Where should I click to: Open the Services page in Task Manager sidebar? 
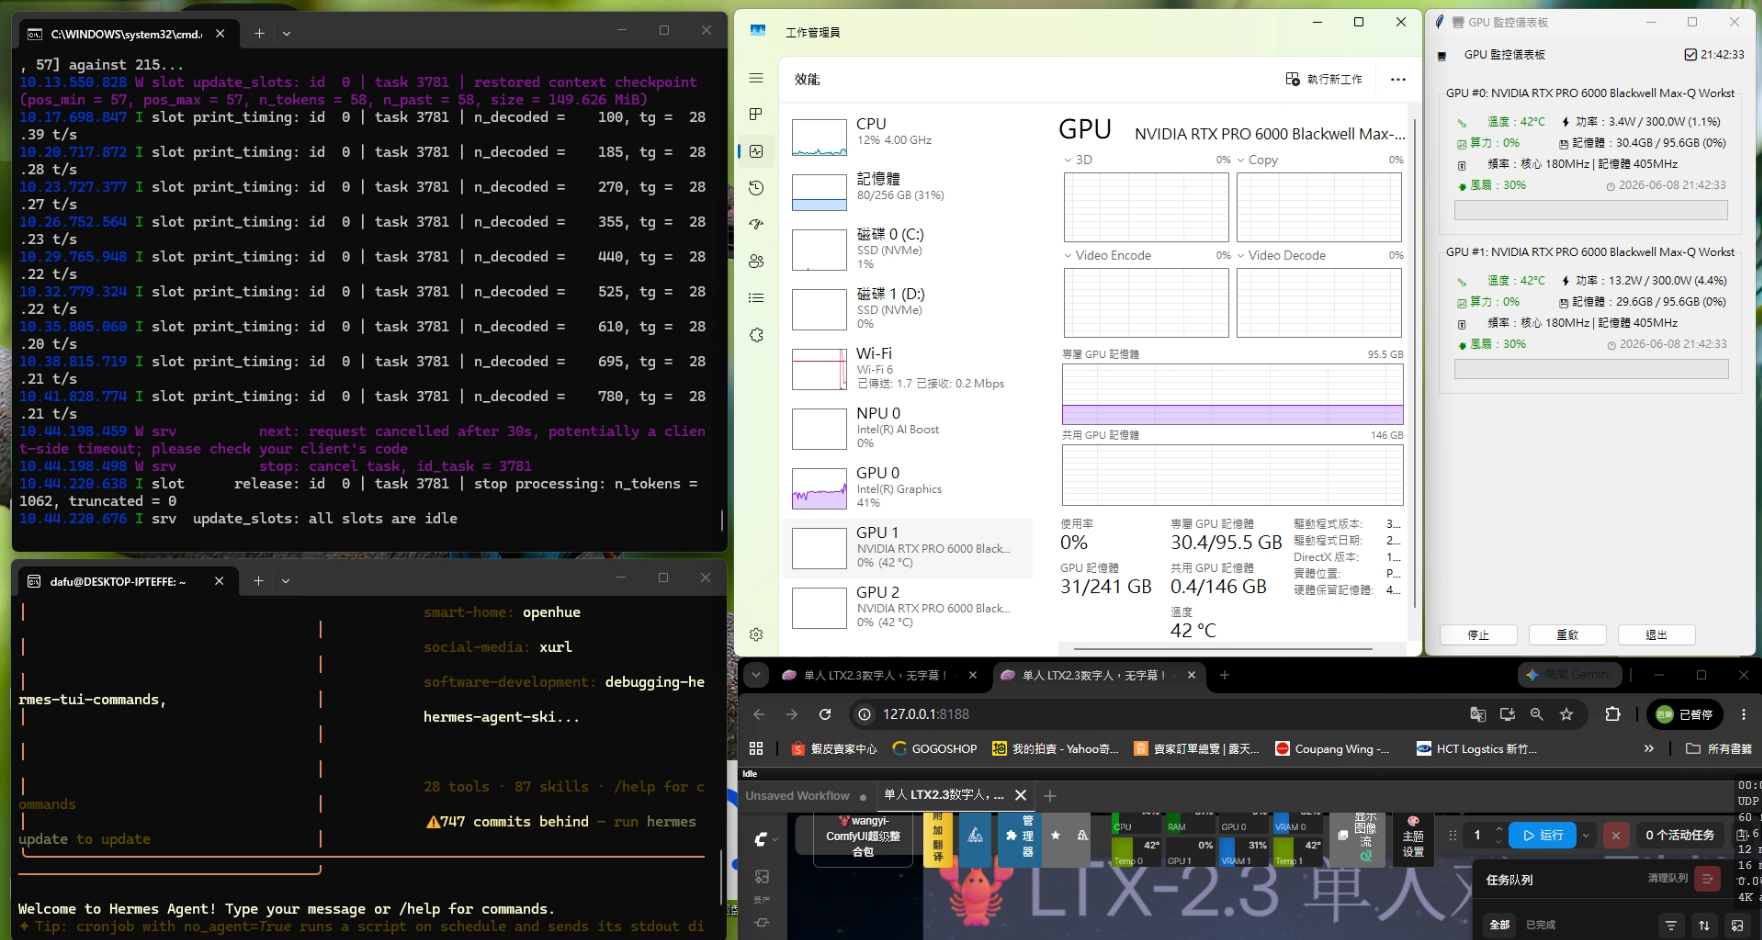[x=756, y=335]
